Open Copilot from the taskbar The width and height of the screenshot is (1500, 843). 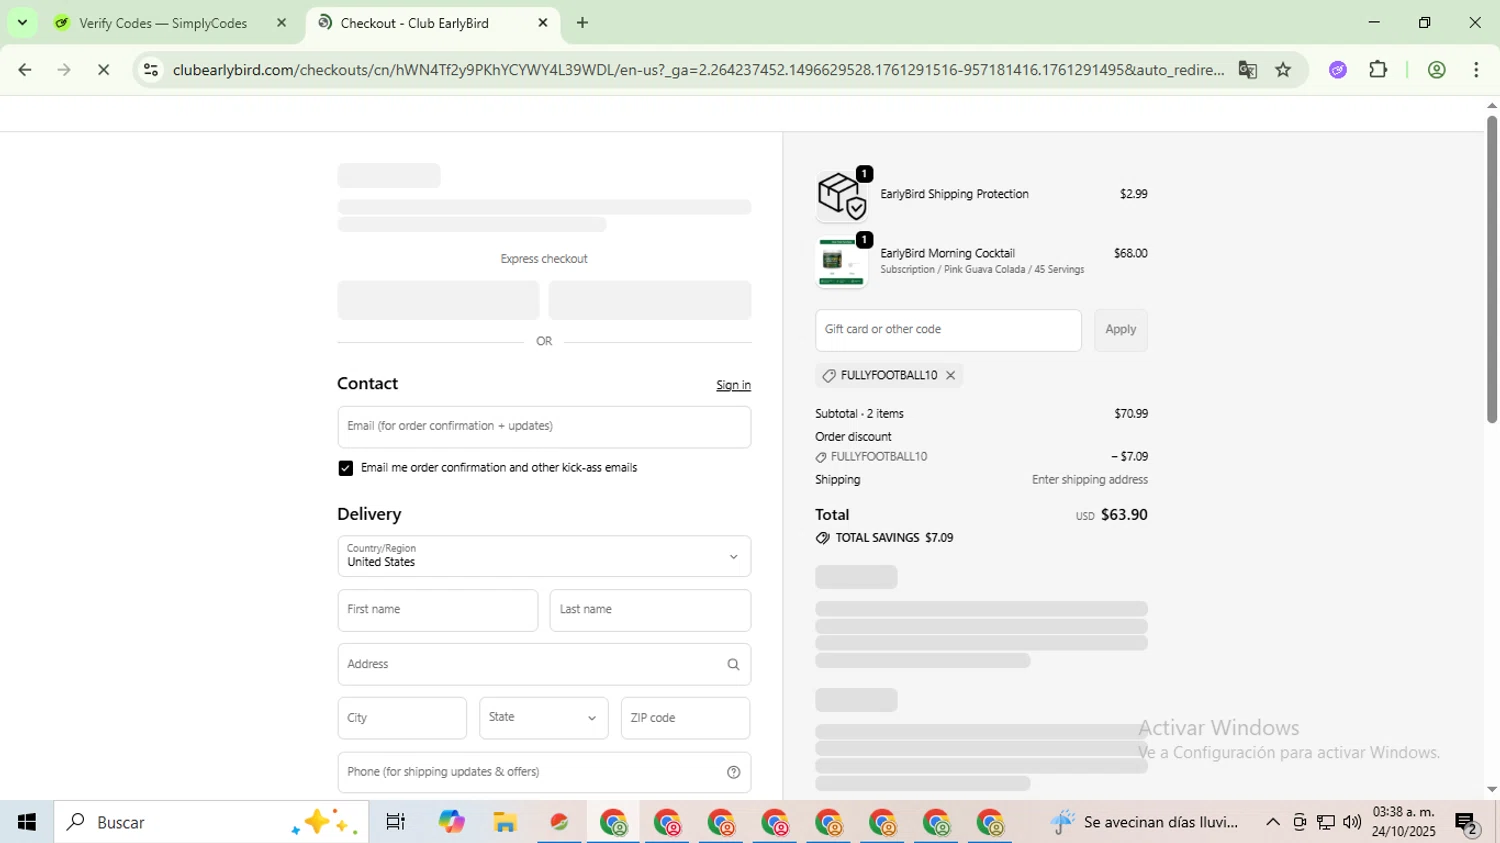click(x=451, y=822)
